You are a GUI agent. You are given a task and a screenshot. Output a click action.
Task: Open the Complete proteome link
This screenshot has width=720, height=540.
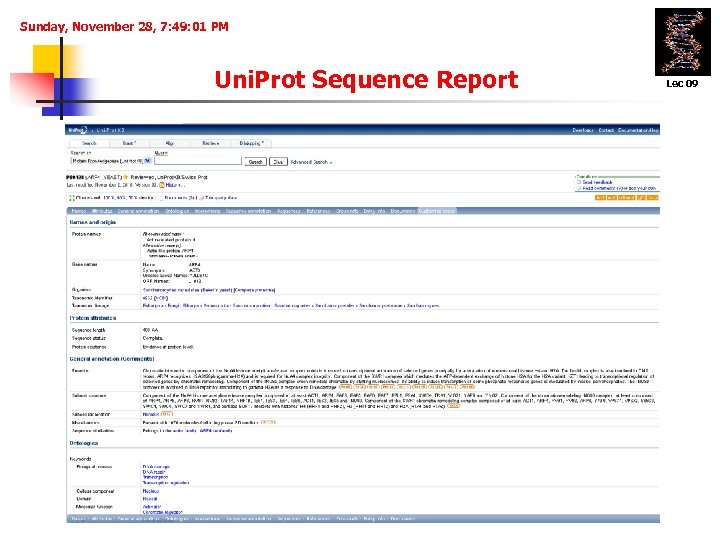(254, 290)
